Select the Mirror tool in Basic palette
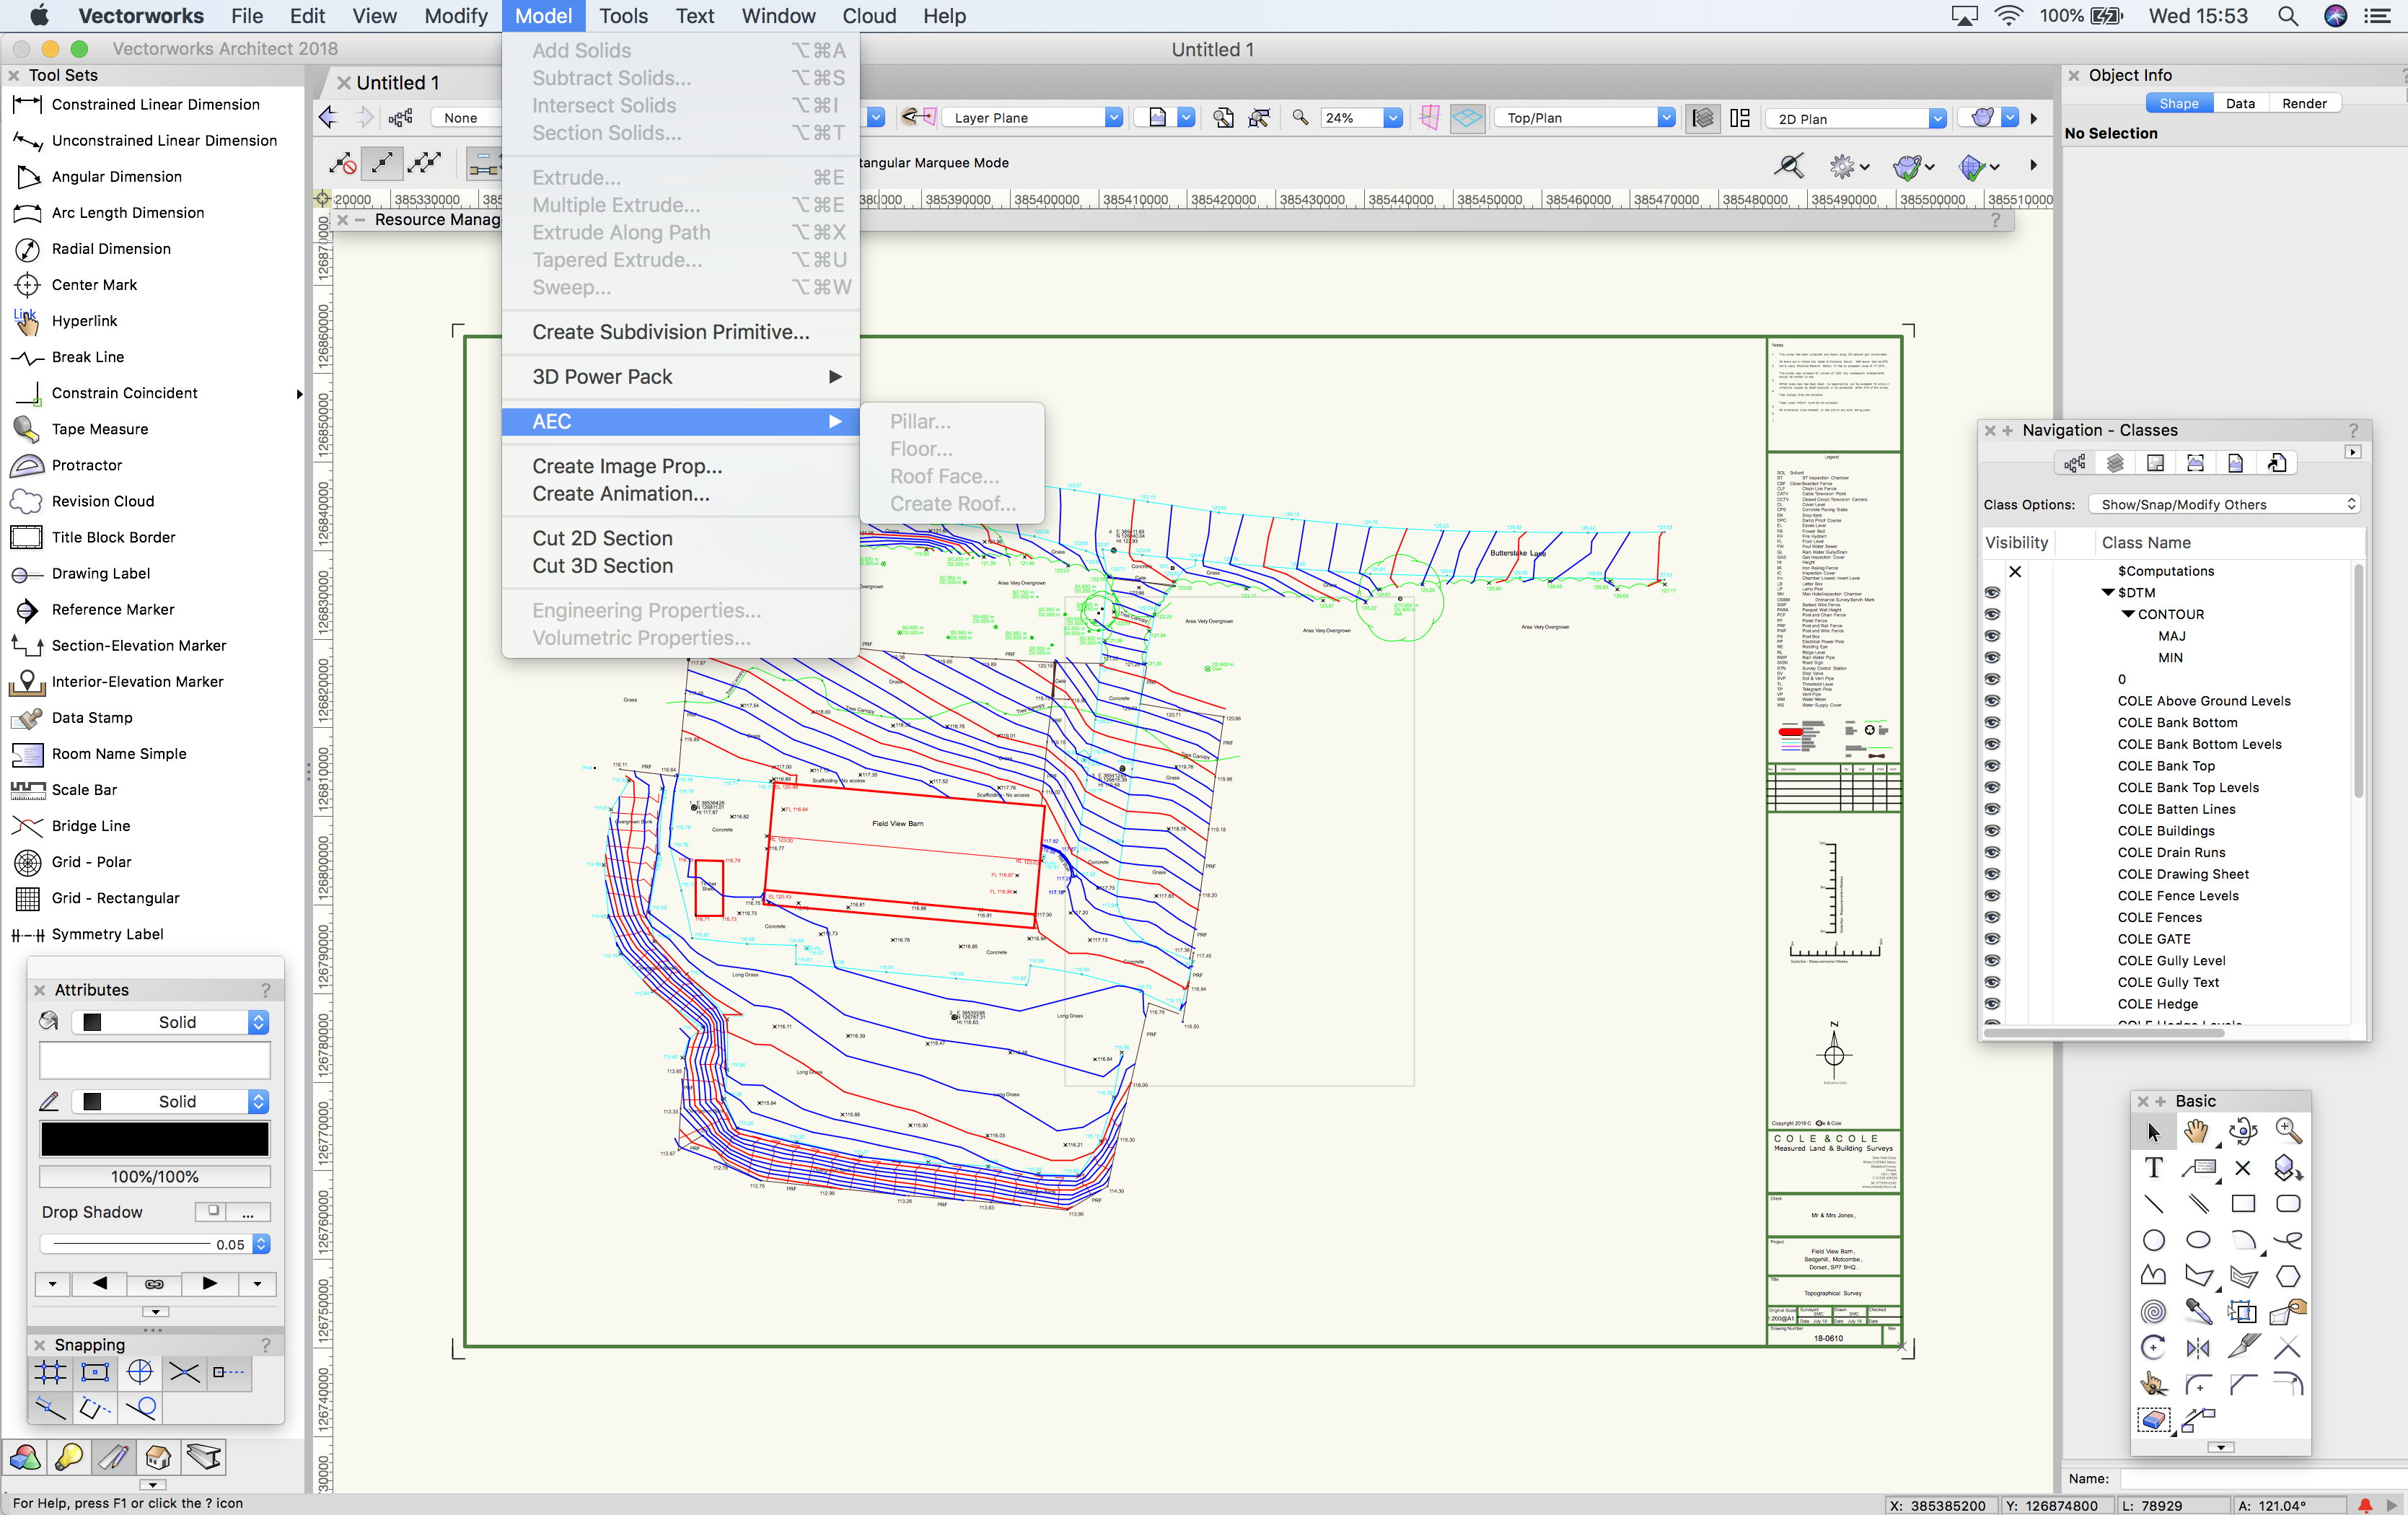 [2197, 1348]
